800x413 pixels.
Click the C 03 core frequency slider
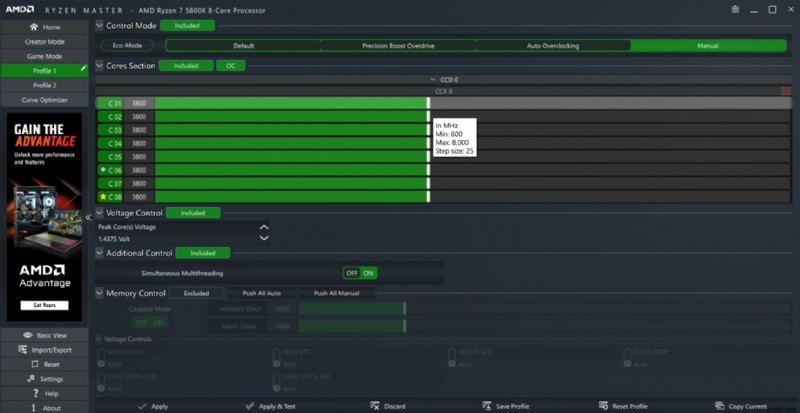point(472,130)
